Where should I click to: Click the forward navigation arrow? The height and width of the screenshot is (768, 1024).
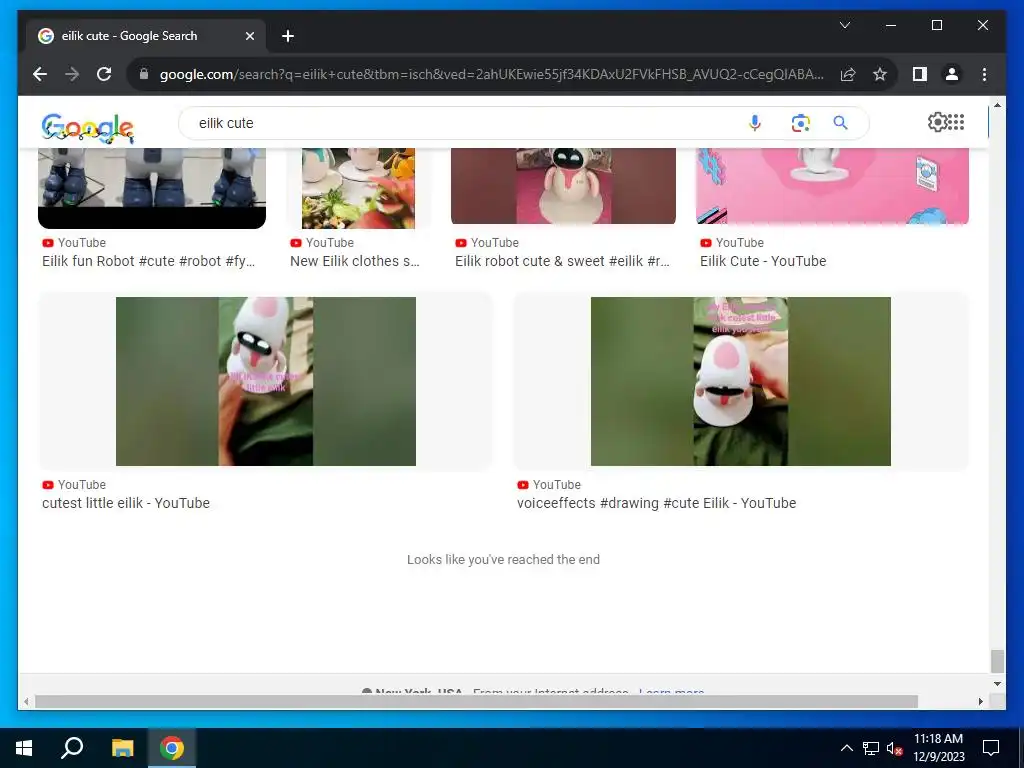point(72,74)
